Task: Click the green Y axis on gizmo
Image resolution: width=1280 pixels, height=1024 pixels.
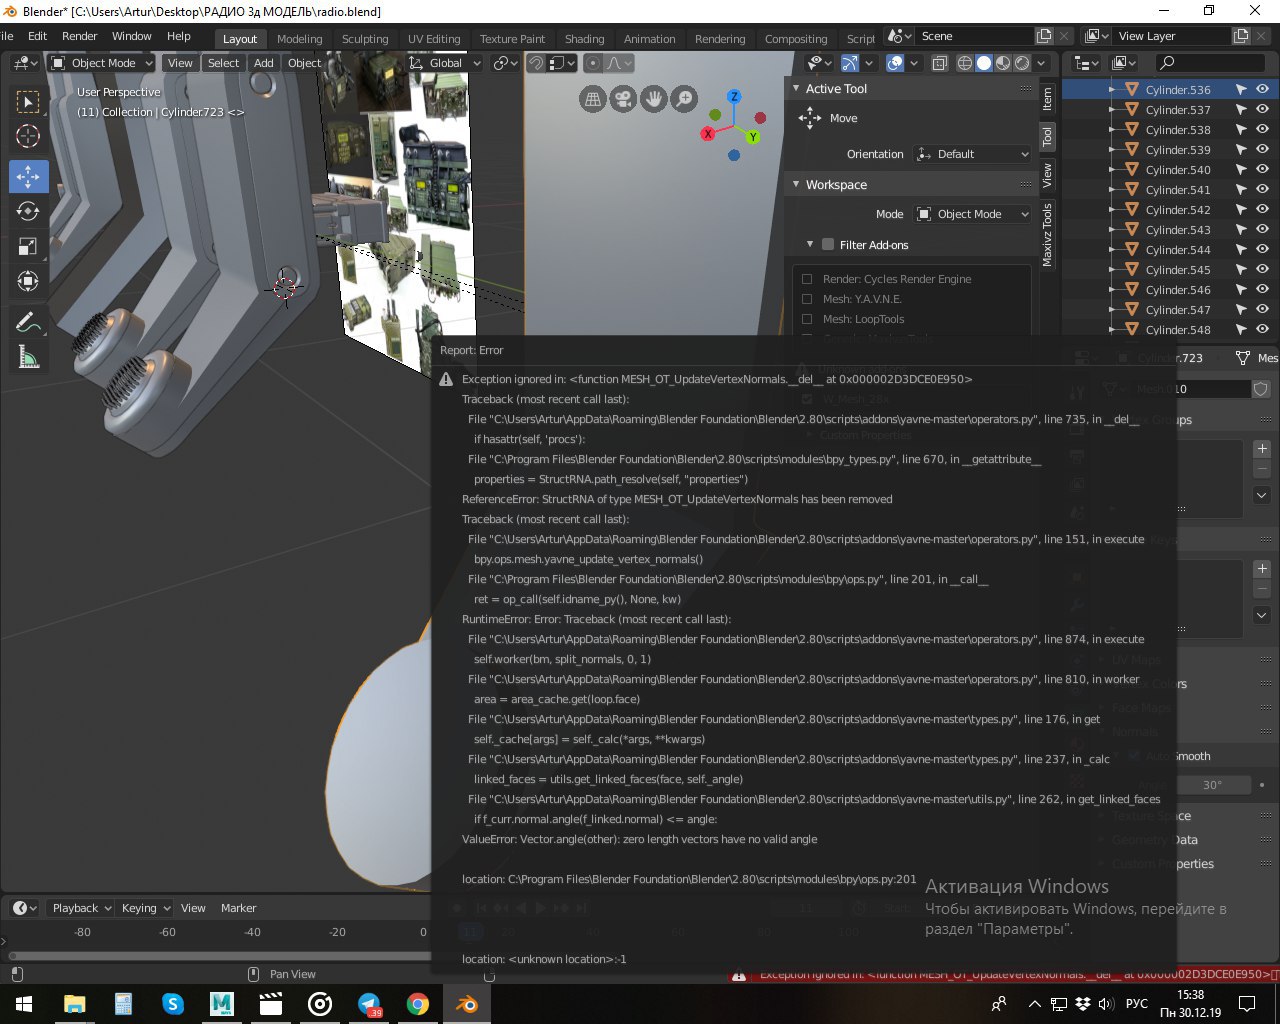Action: pos(752,136)
